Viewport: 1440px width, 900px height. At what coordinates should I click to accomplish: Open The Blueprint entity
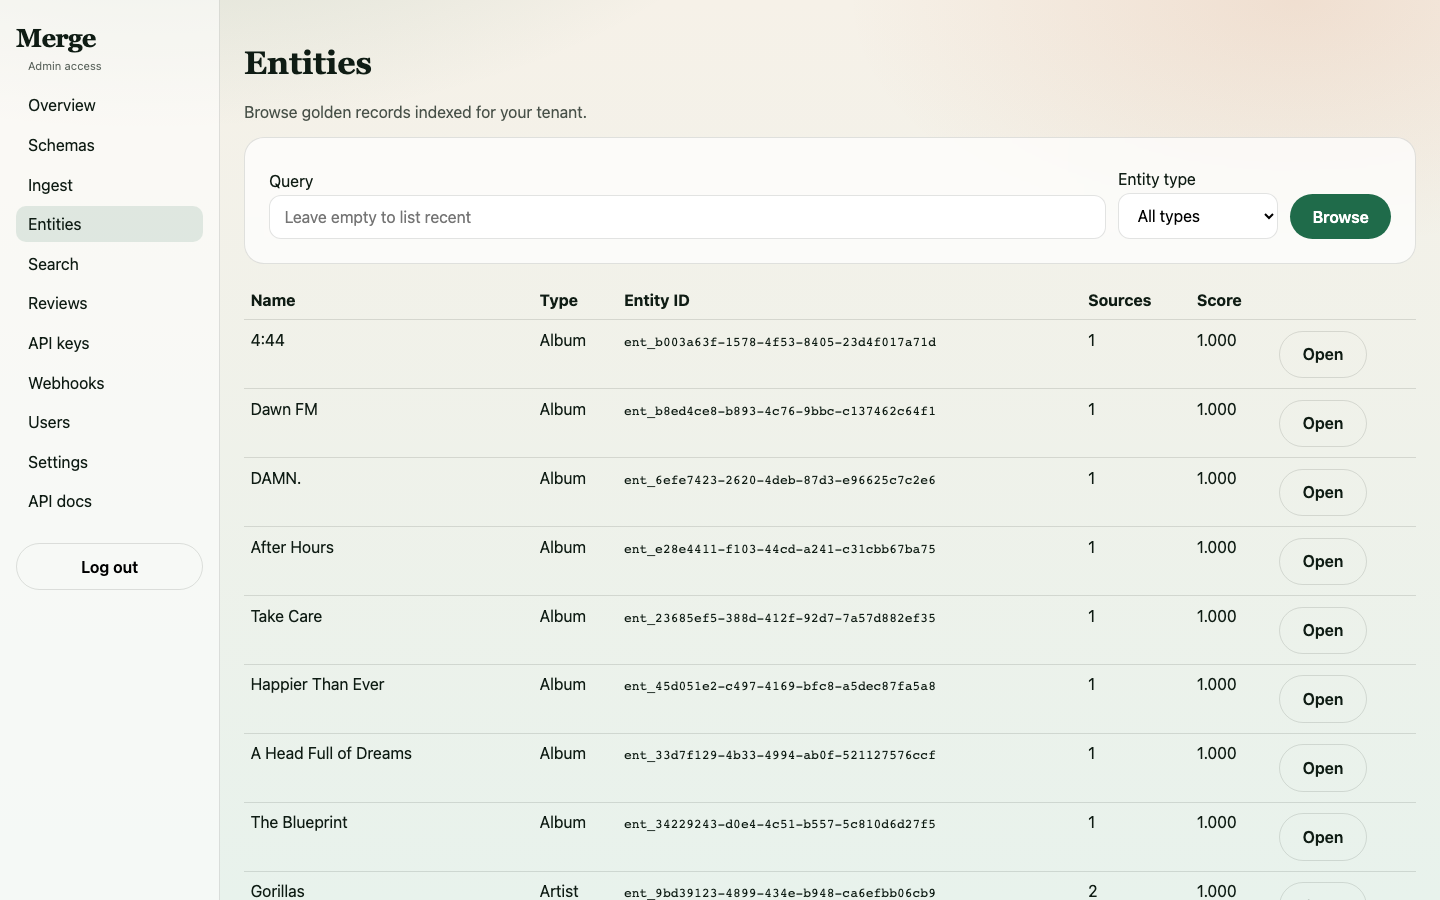[1322, 837]
